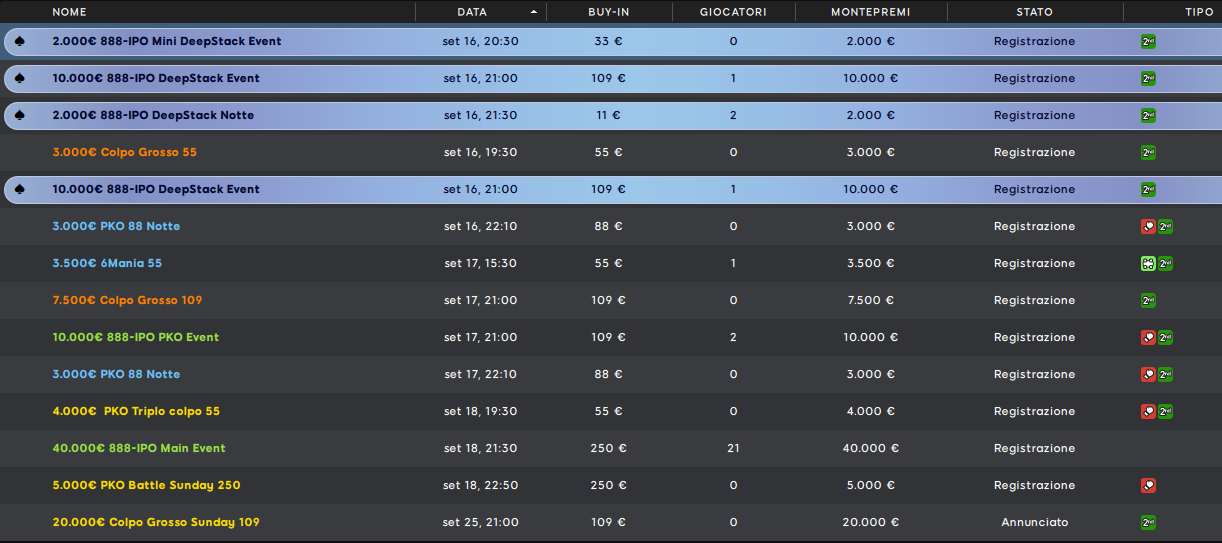The width and height of the screenshot is (1222, 543).
Task: Open the 3.000€ Colpo Grosso 55 tournament
Action: tap(124, 153)
